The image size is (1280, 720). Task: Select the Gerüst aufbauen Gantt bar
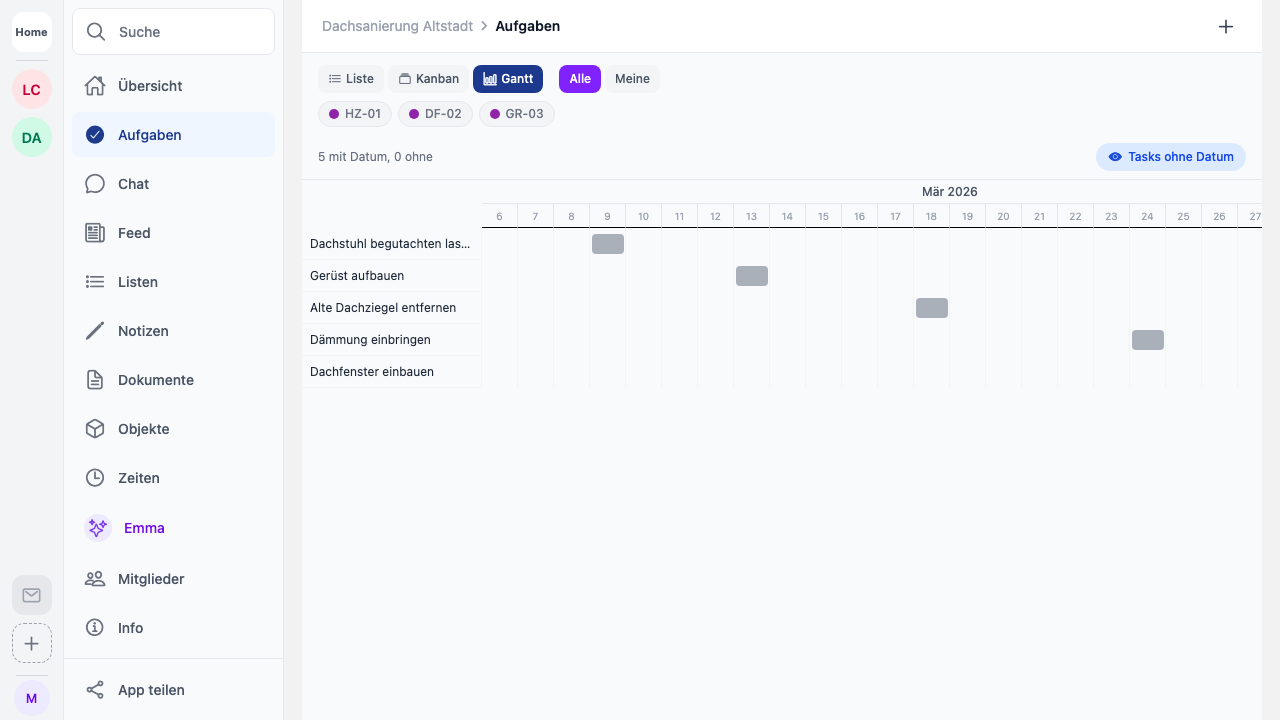(752, 276)
